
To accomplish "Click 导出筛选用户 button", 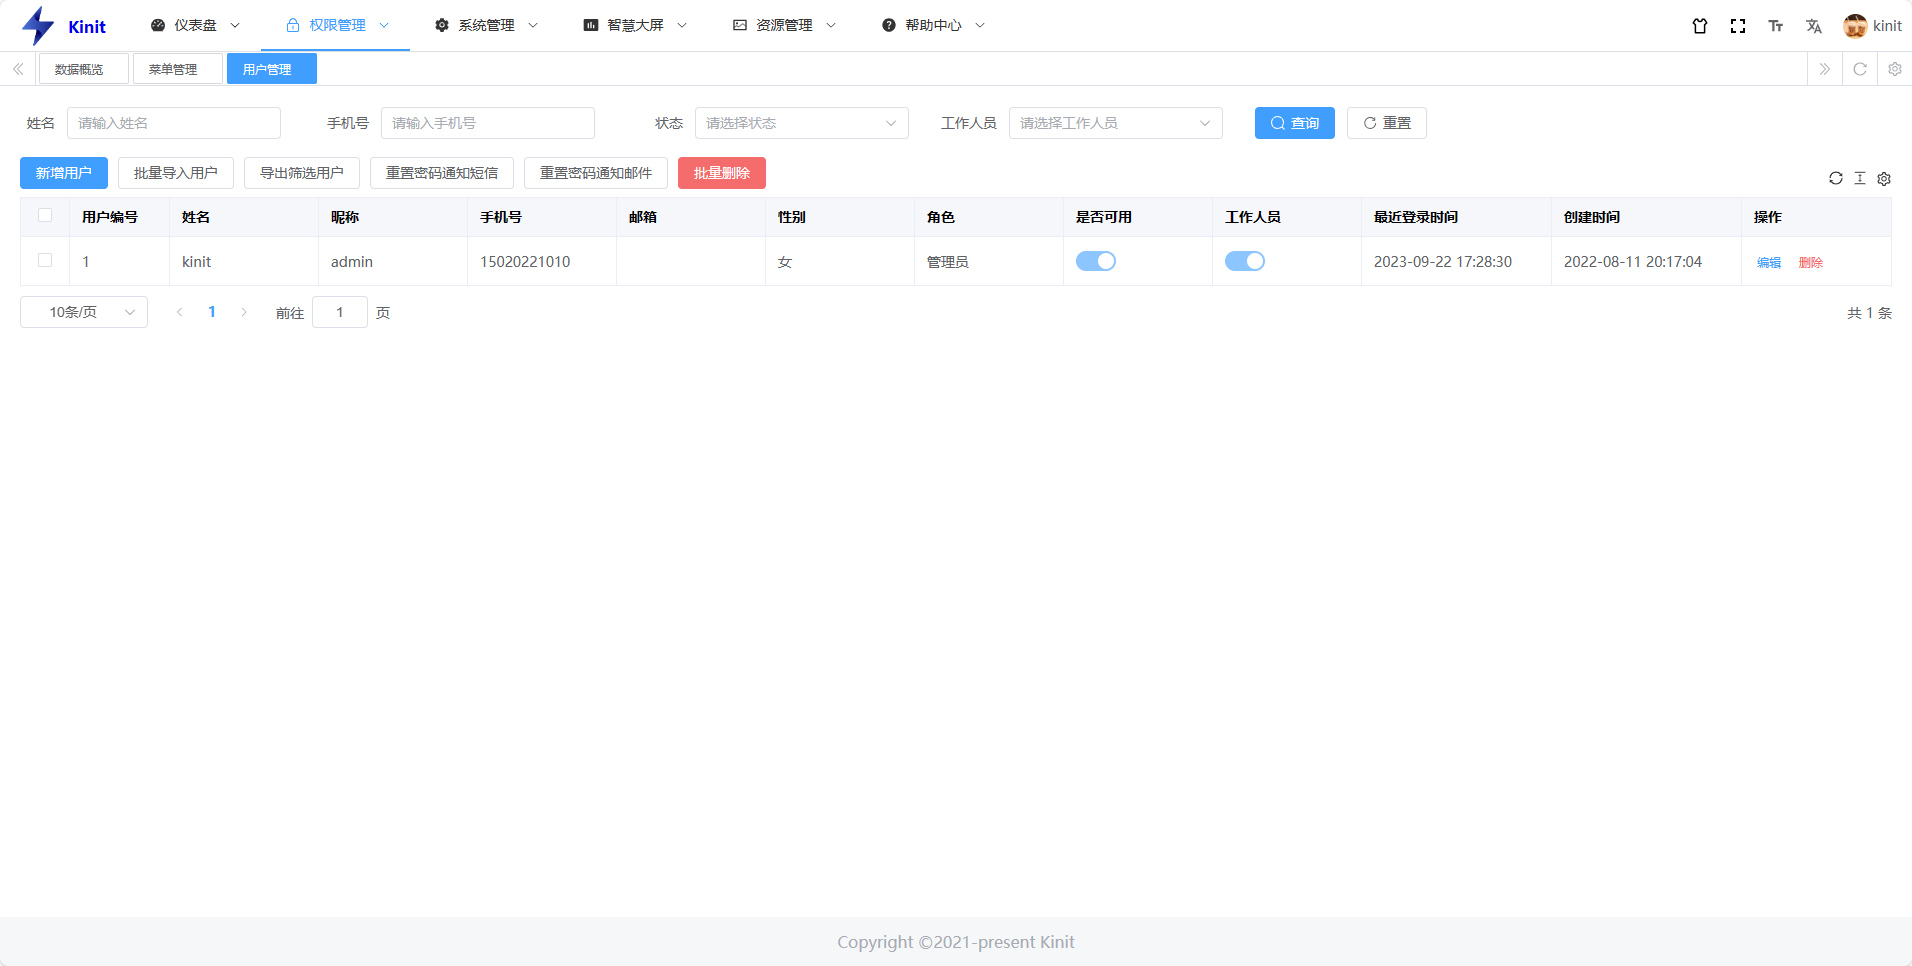I will click(302, 173).
